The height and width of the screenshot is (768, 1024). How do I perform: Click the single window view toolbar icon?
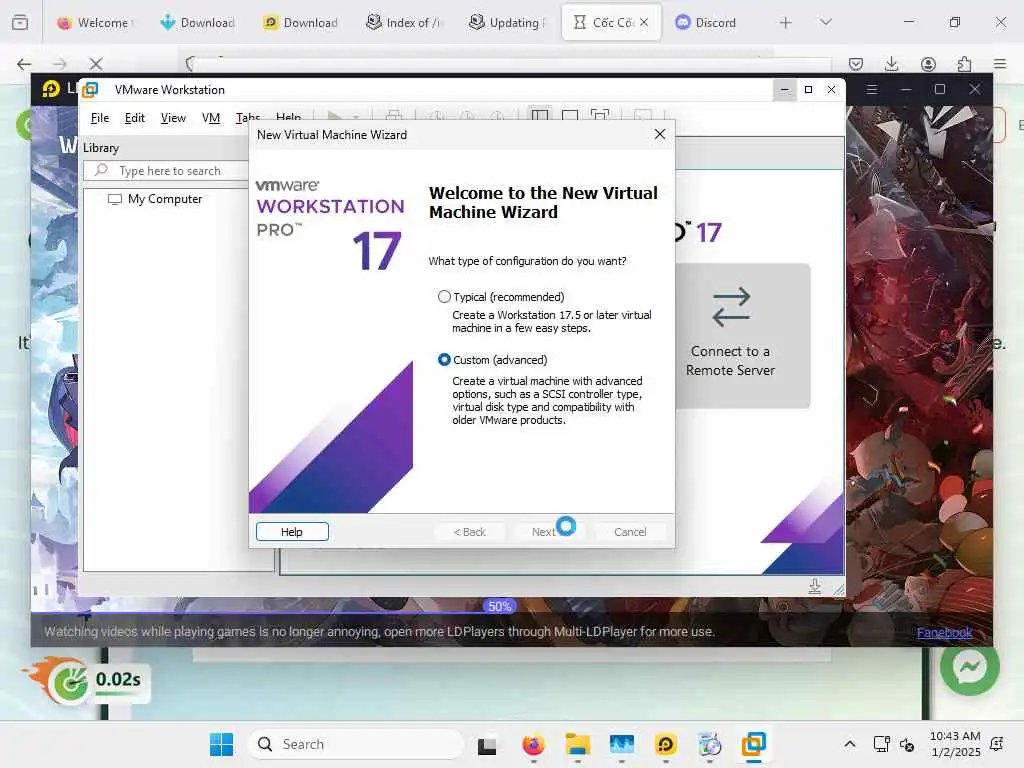[569, 116]
